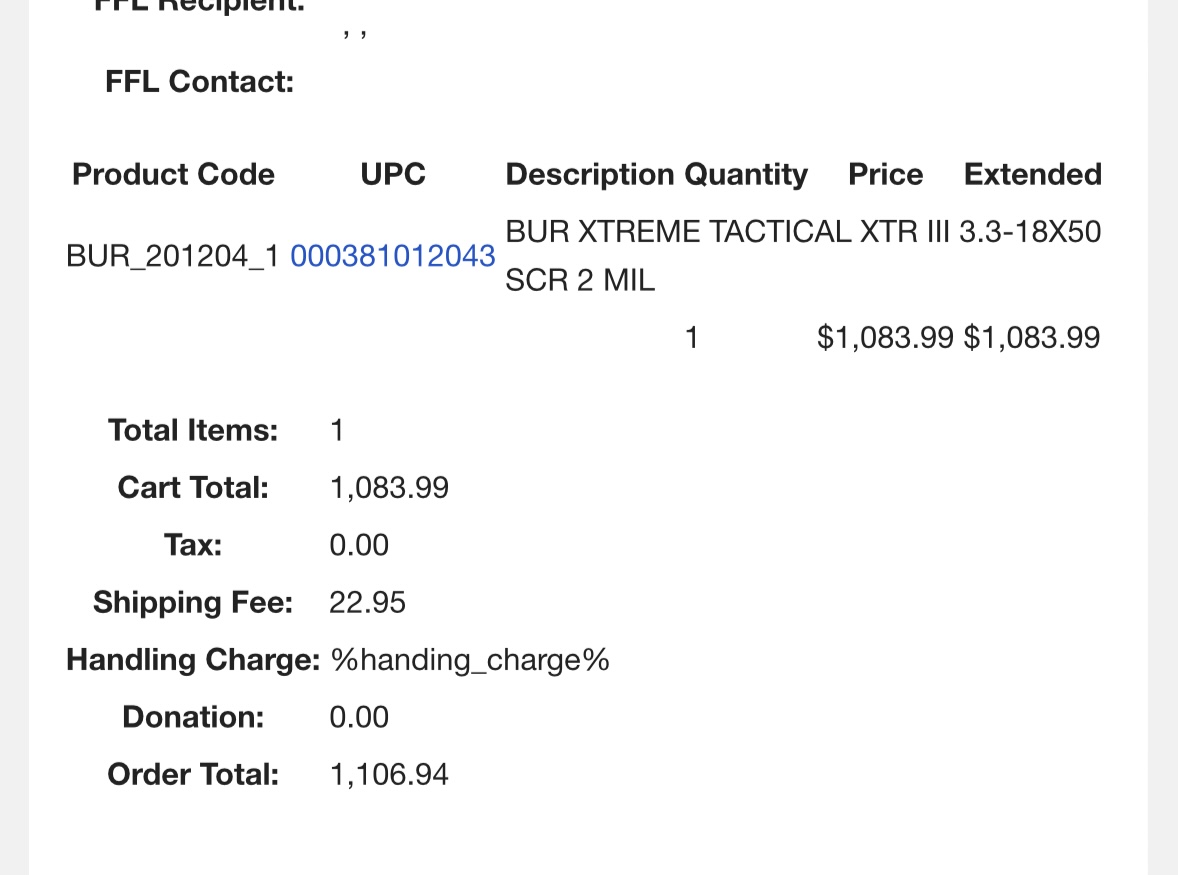Click the Shipping Fee value 22.95
The image size is (1178, 875).
(367, 603)
